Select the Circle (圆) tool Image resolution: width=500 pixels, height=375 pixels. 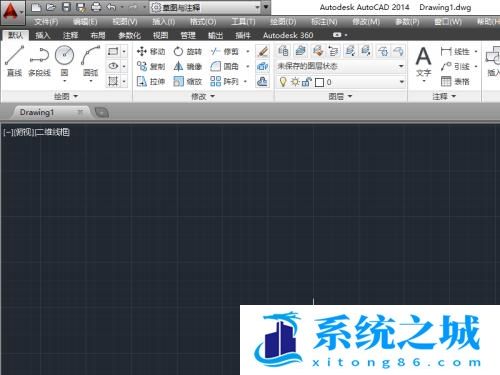tap(64, 61)
